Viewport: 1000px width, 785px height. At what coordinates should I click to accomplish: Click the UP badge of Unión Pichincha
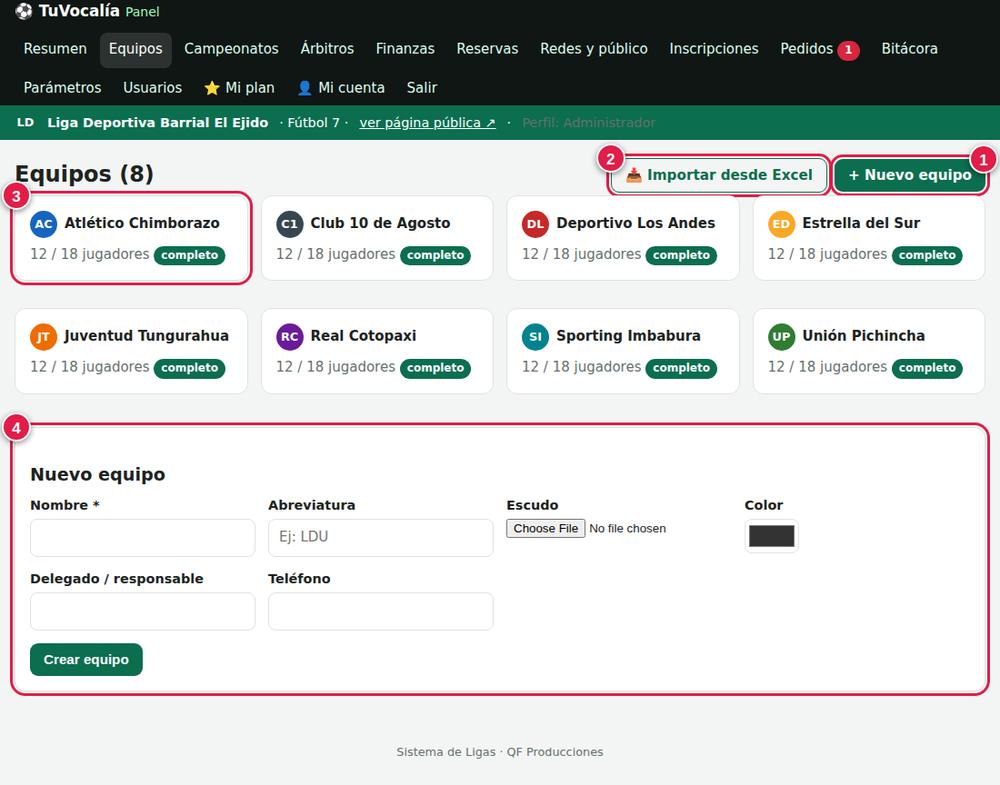pyautogui.click(x=781, y=337)
